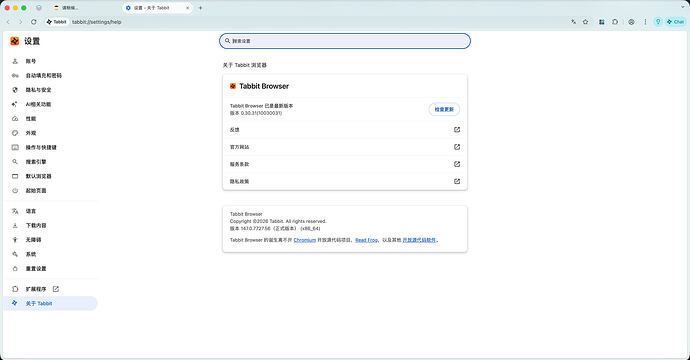
Task: Open the Read Frog hyperlink
Action: (366, 240)
